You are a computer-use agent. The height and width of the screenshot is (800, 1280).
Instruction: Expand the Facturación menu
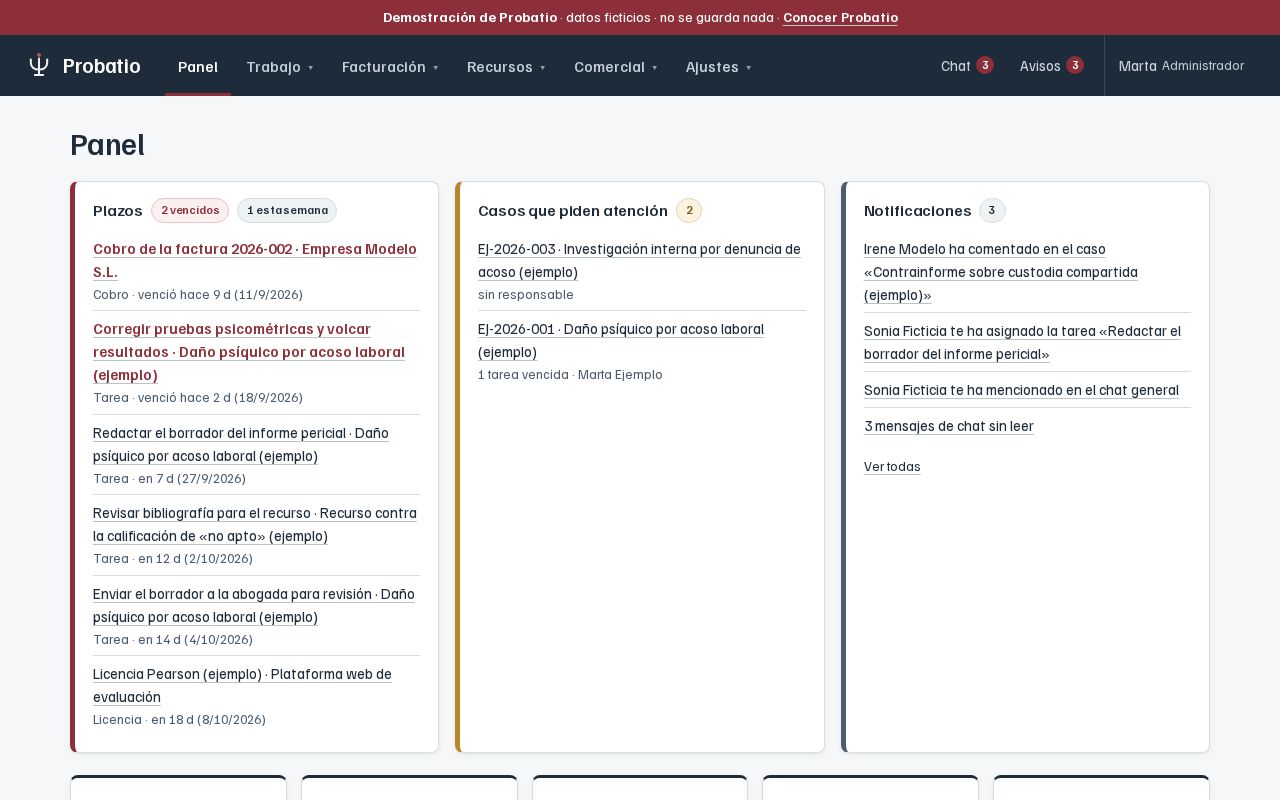pos(390,66)
